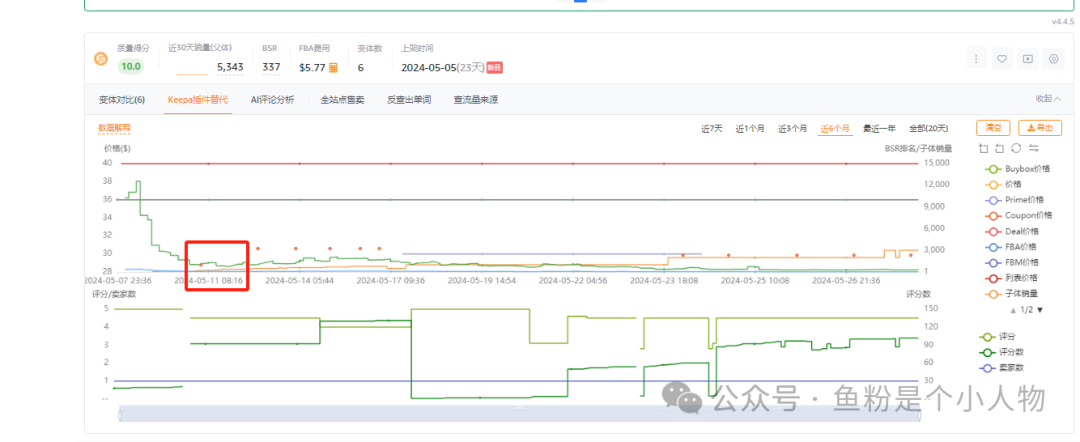The height and width of the screenshot is (442, 1080).
Task: Select the 近1个月 time range
Action: 749,128
